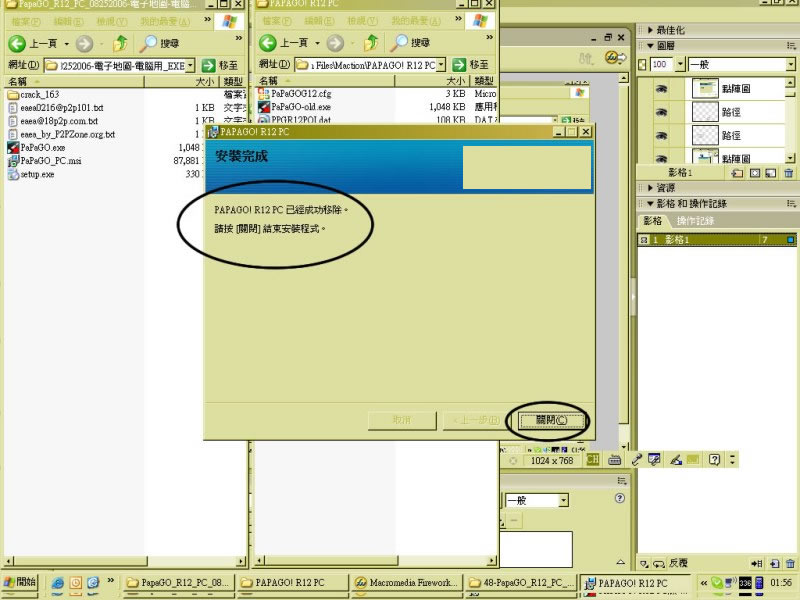Click the onion skinning icon in Frames panel

point(644,564)
